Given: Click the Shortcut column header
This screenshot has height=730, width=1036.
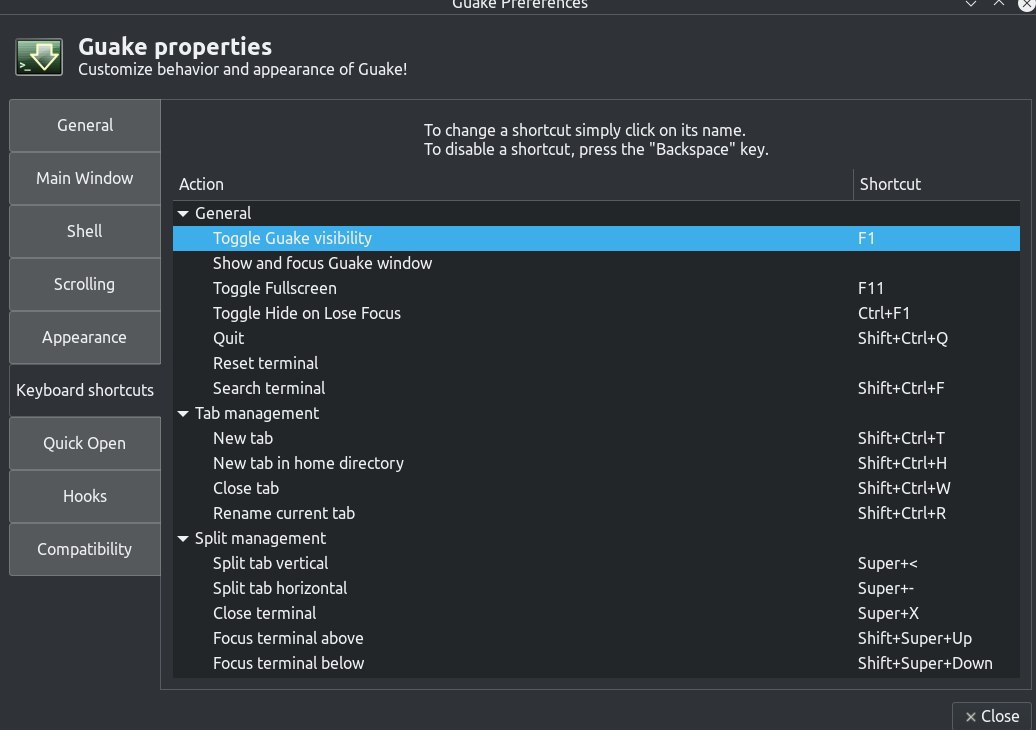Looking at the screenshot, I should click(x=890, y=184).
